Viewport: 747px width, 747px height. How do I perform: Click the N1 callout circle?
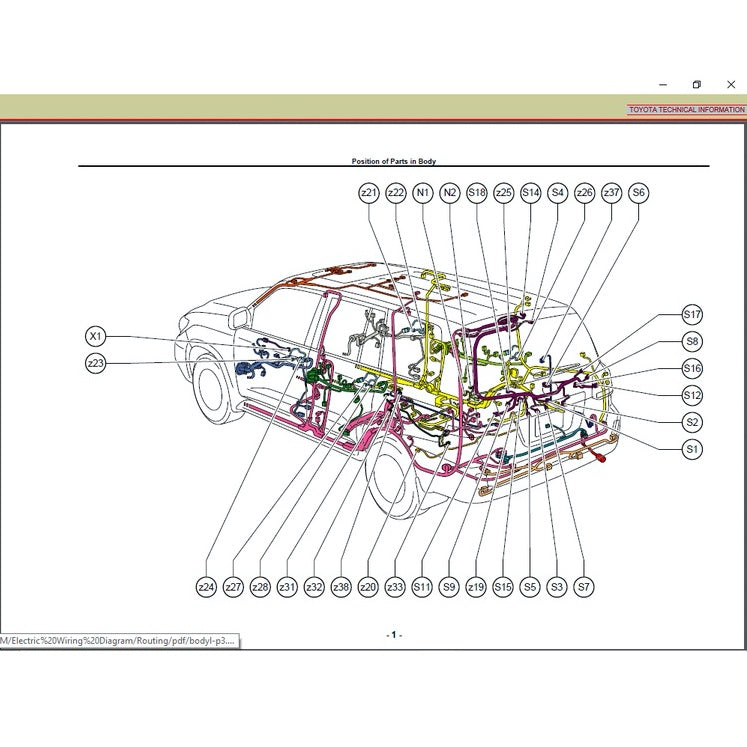click(423, 192)
